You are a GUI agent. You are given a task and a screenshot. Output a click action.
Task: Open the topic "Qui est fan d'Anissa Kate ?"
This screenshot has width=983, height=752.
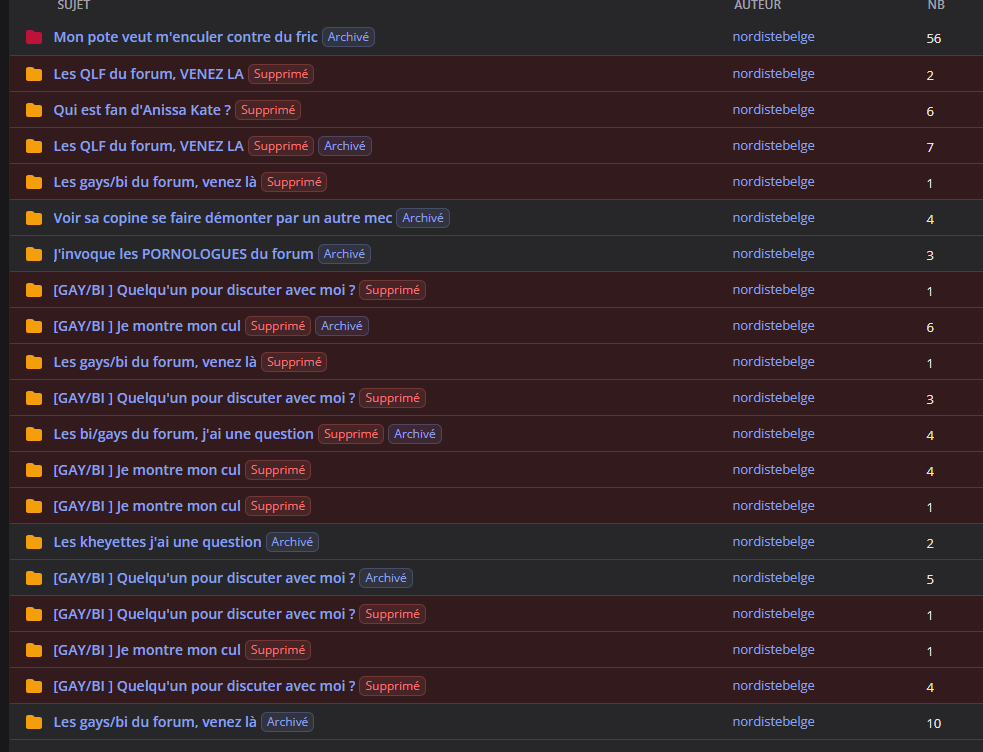(x=142, y=110)
